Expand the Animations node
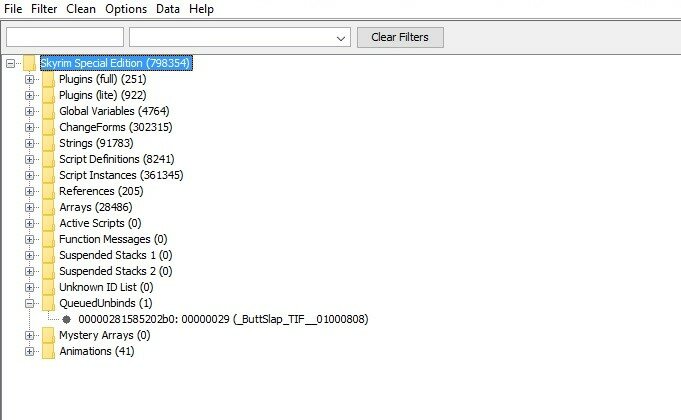Viewport: 681px width, 420px height. click(29, 351)
